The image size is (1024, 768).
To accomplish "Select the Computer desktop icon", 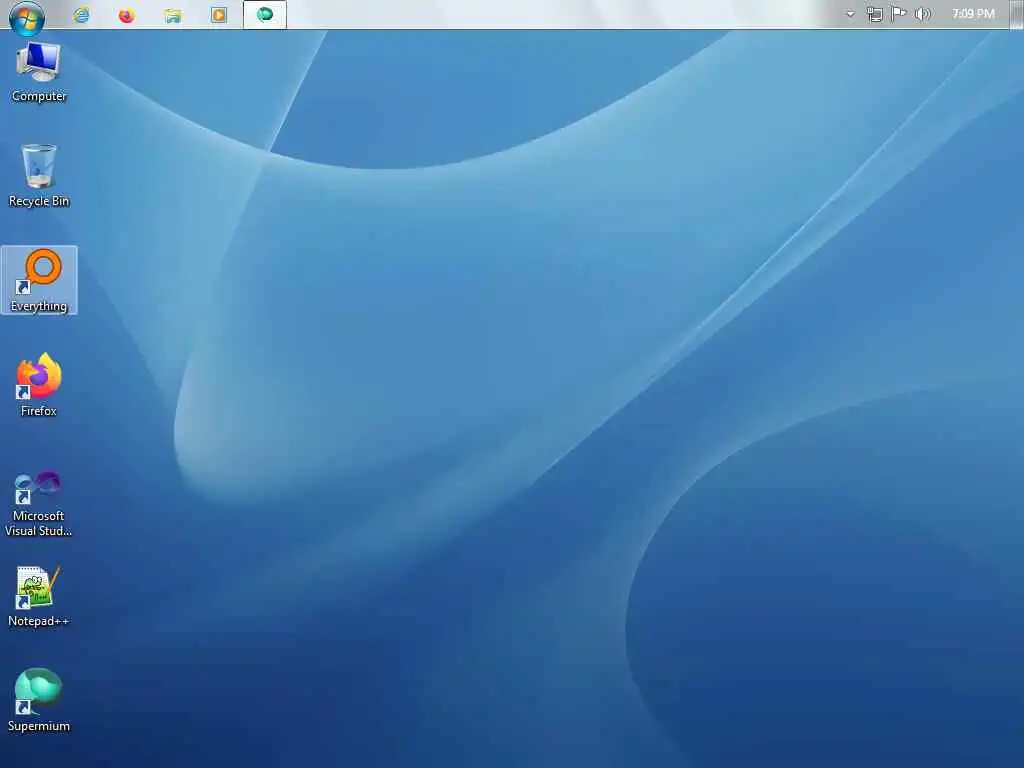I will pyautogui.click(x=39, y=72).
